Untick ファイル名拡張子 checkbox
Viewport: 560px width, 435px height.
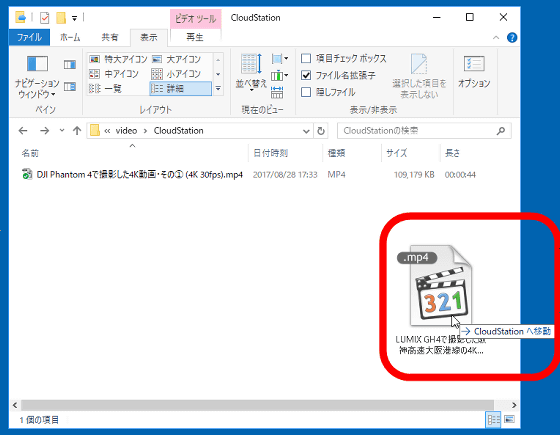306,75
